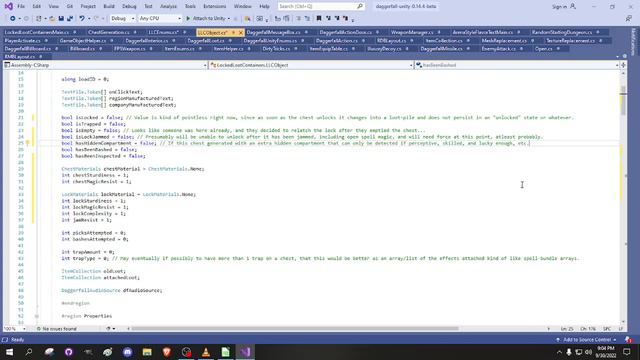This screenshot has height=360, width=640.
Task: Click the horizontal editor scrollbar
Action: pos(295,329)
